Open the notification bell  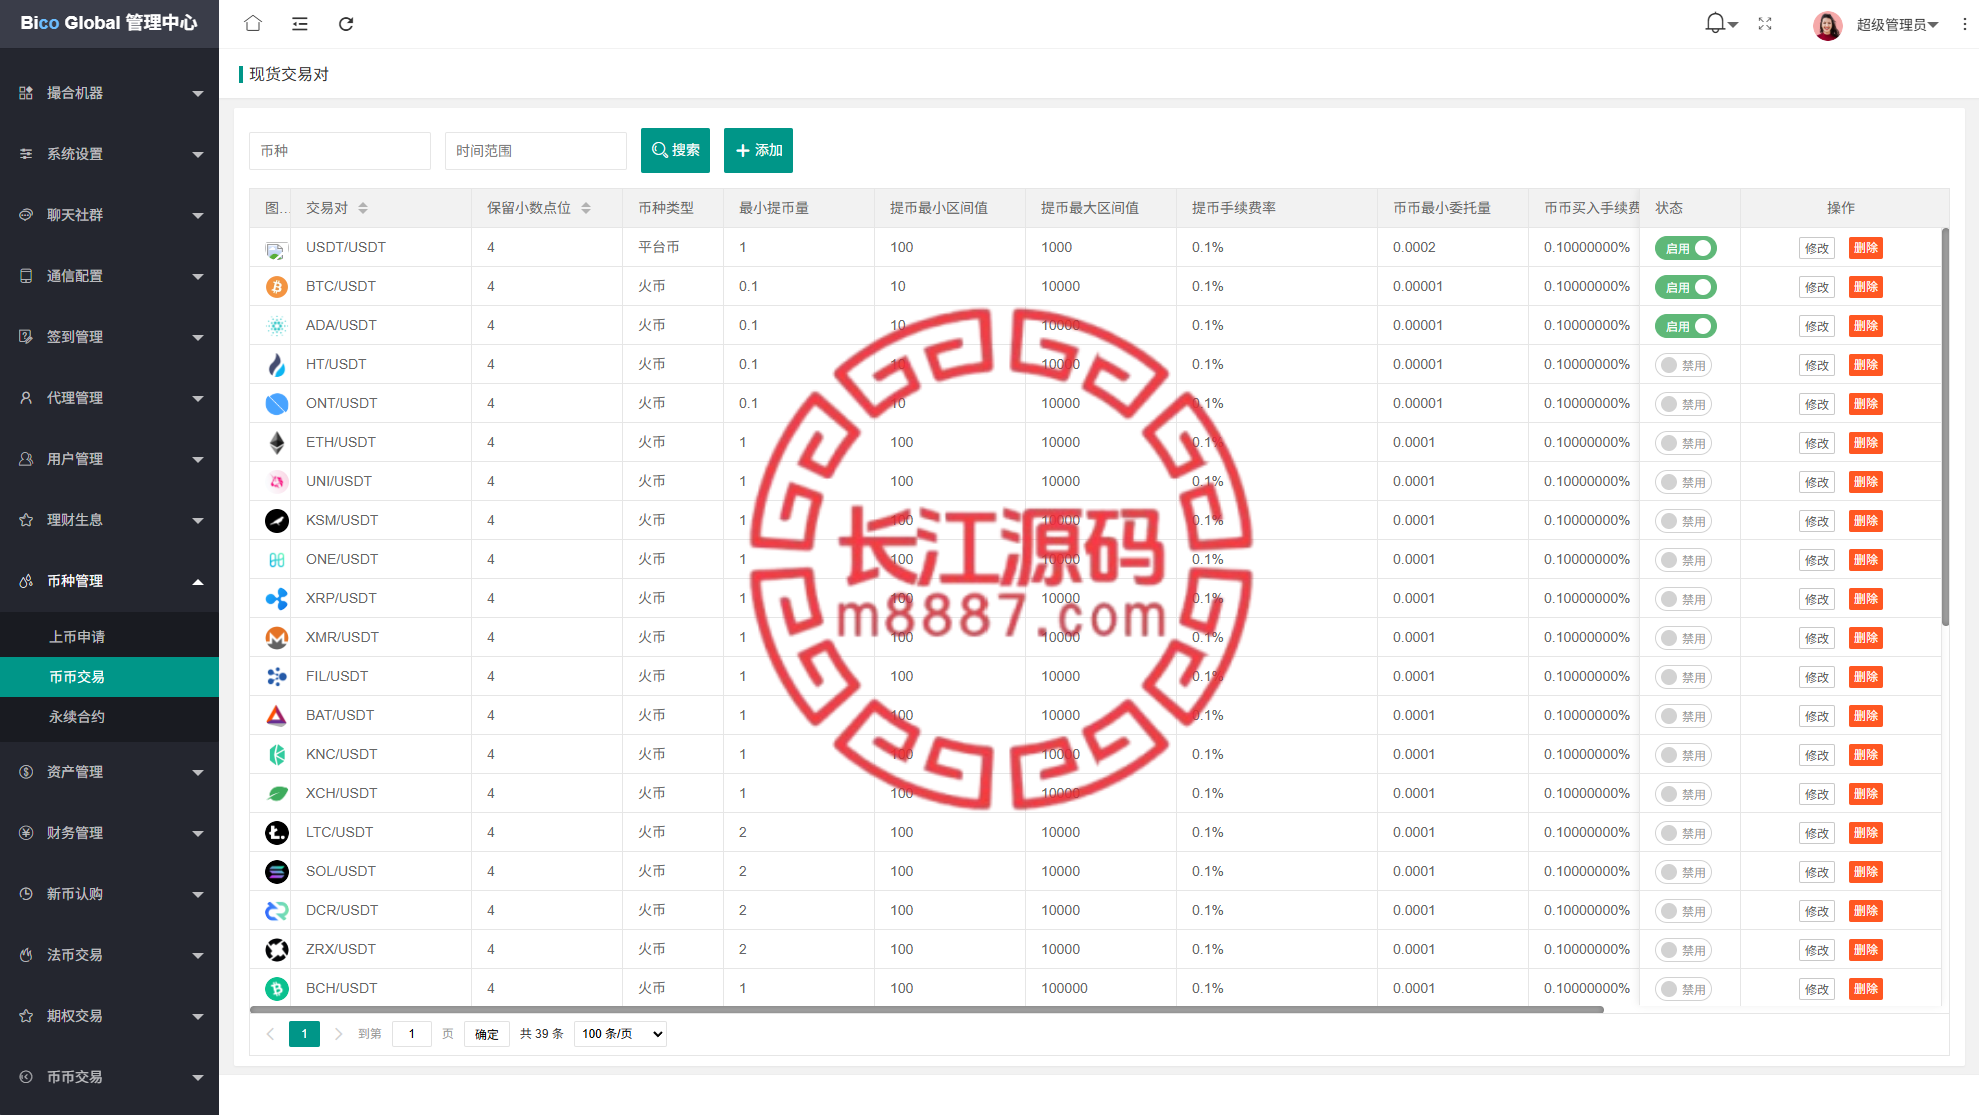click(1715, 23)
